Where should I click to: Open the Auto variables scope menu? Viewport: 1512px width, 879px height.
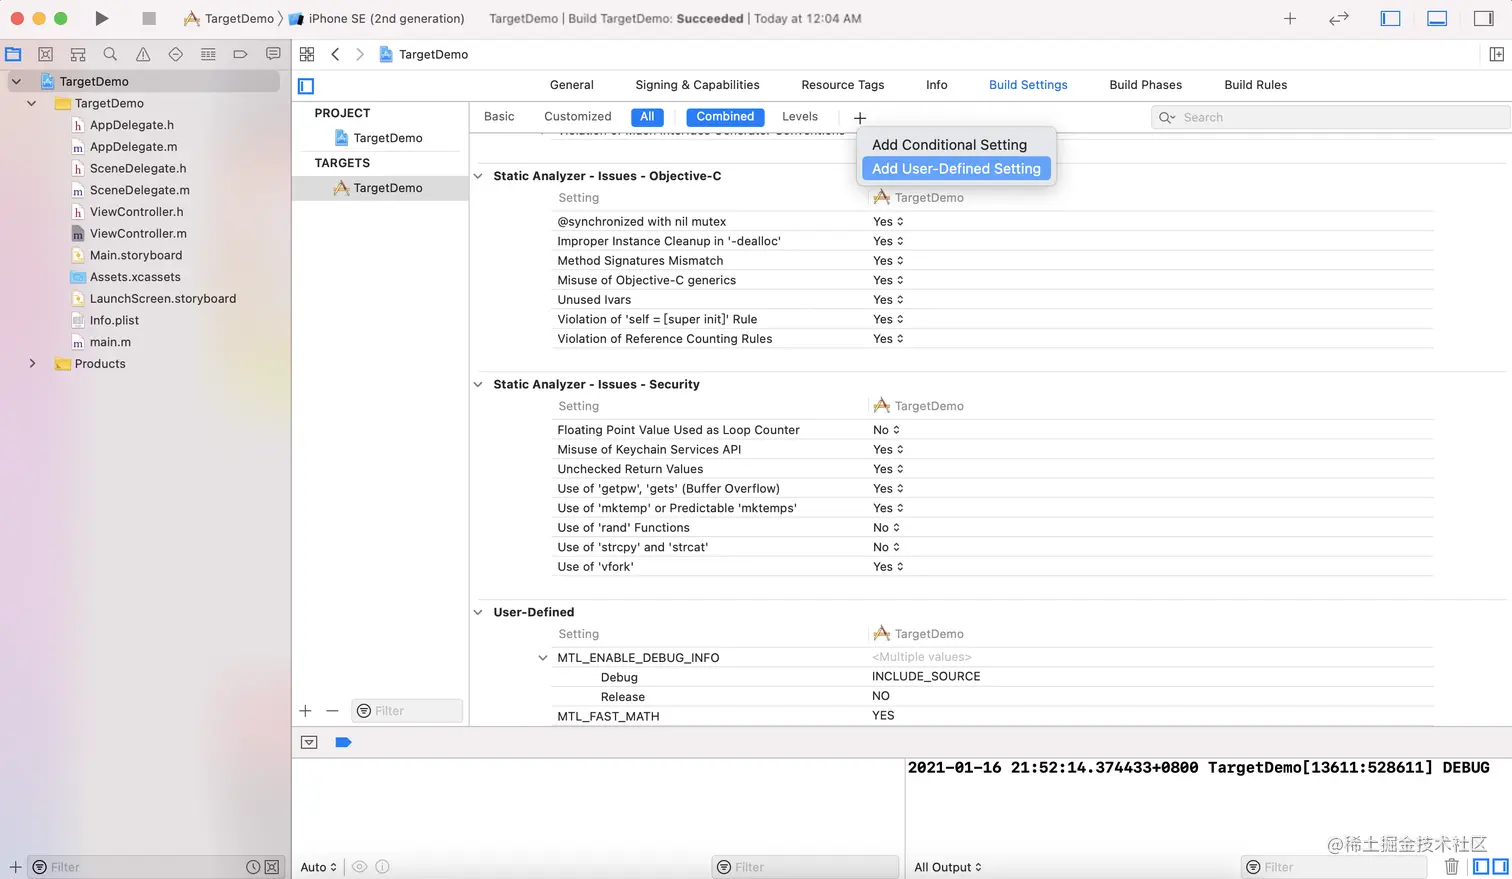tap(319, 867)
